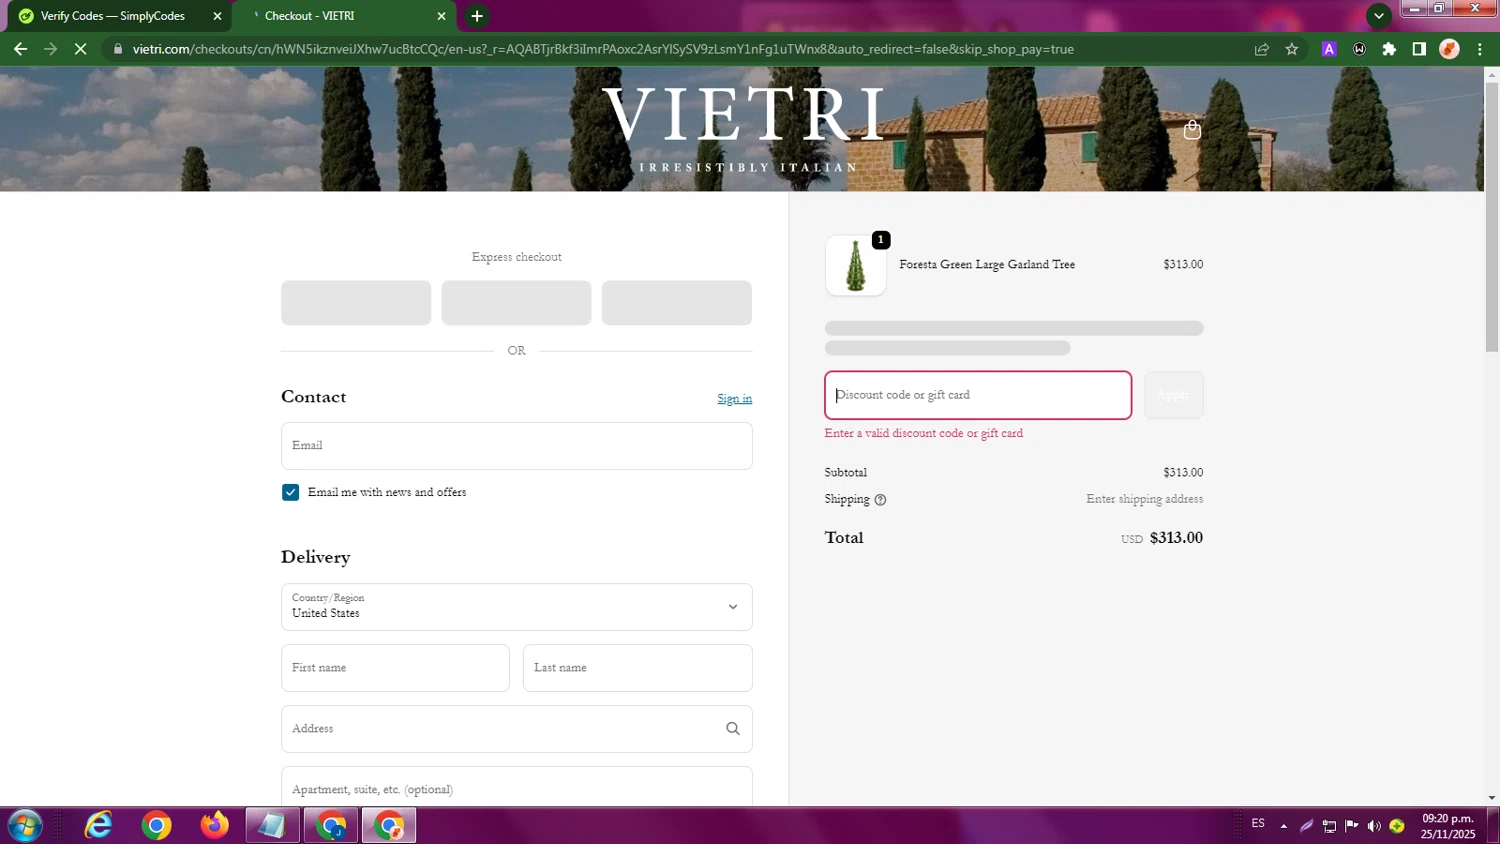This screenshot has width=1500, height=844.
Task: Click the First name field
Action: click(395, 668)
